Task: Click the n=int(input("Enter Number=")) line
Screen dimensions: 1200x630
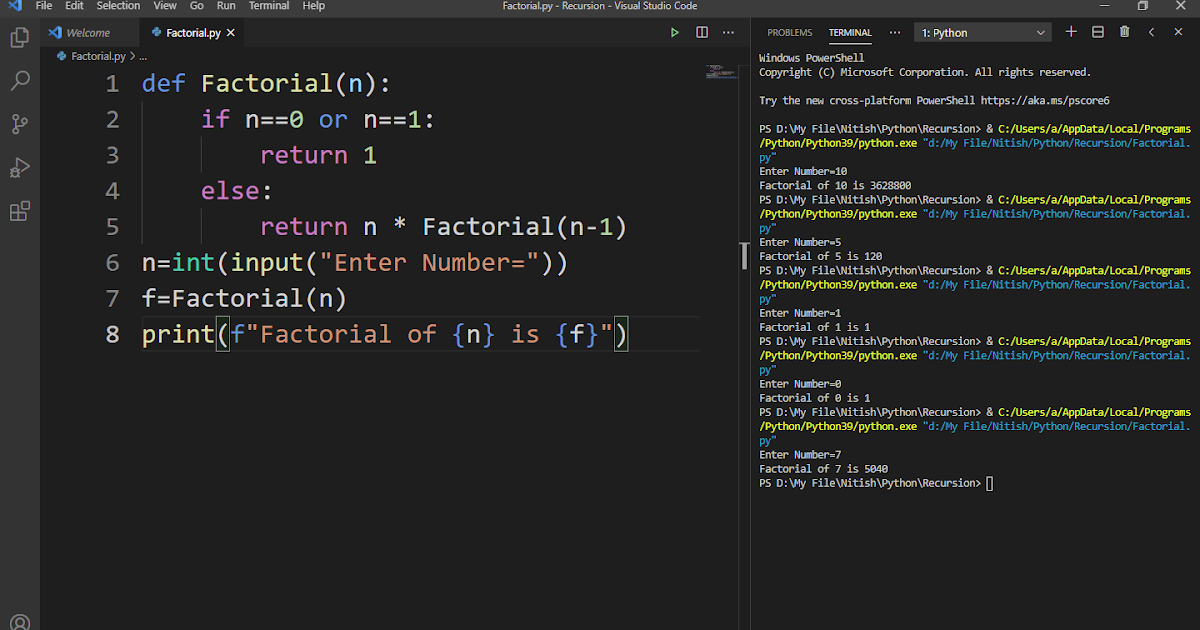Action: 356,262
